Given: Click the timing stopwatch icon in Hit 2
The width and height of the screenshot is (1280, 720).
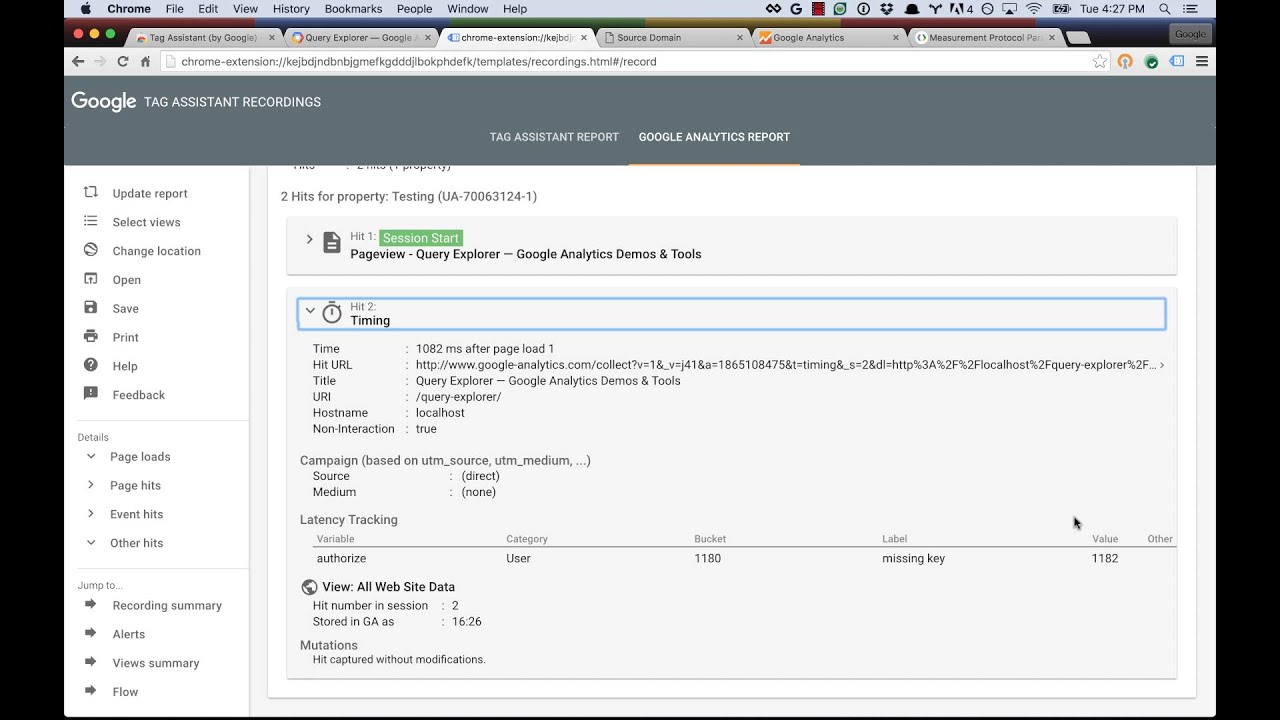Looking at the screenshot, I should 332,313.
